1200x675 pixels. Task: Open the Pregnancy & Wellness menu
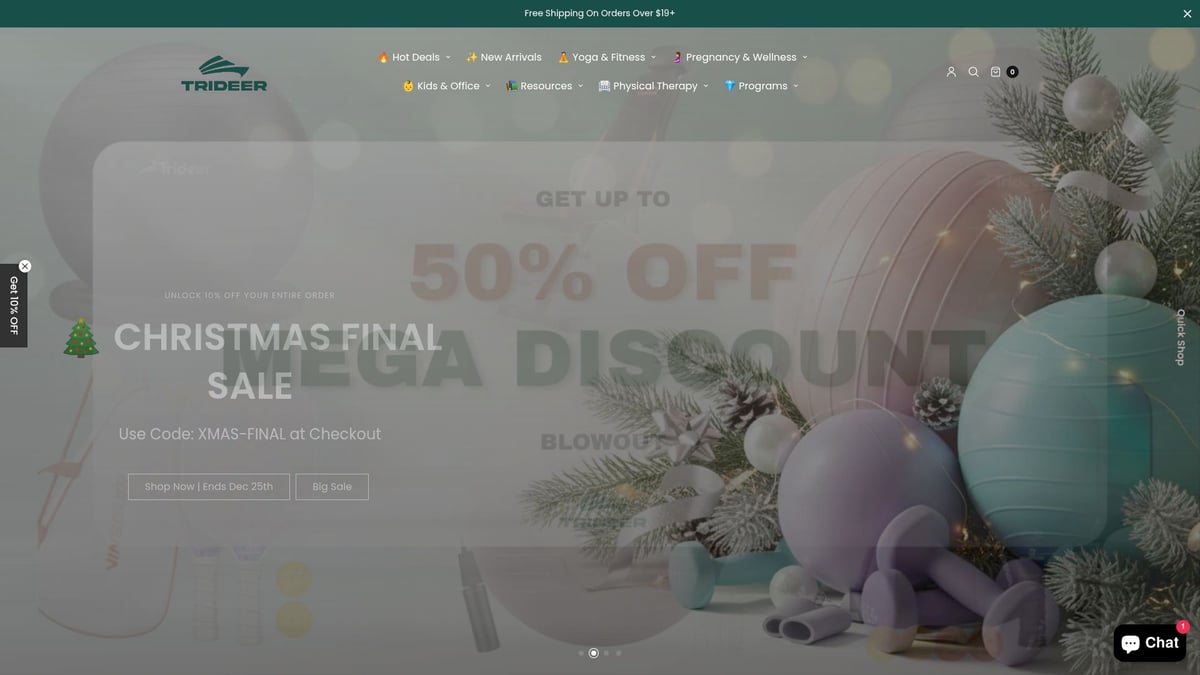[x=739, y=57]
